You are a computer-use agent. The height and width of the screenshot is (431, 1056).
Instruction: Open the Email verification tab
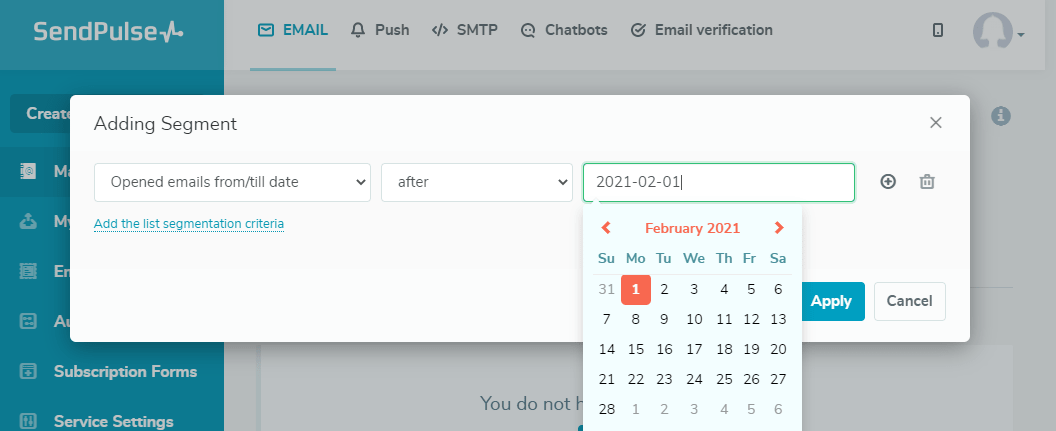[702, 30]
